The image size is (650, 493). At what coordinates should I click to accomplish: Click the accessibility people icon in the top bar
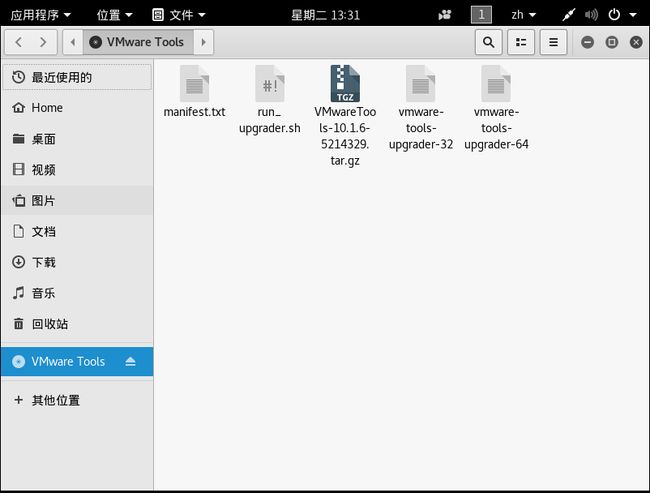pos(445,15)
